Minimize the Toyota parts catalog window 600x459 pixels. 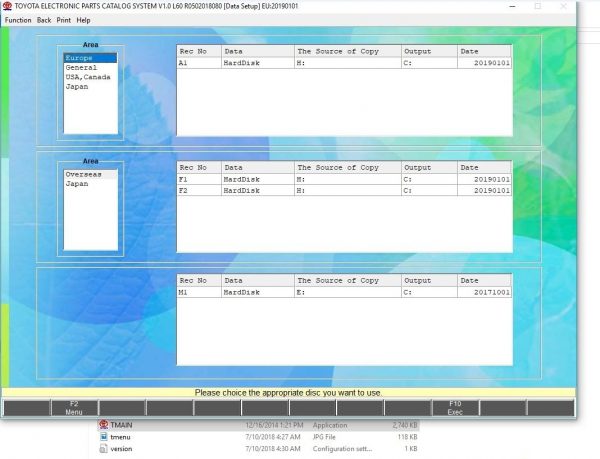coord(512,6)
